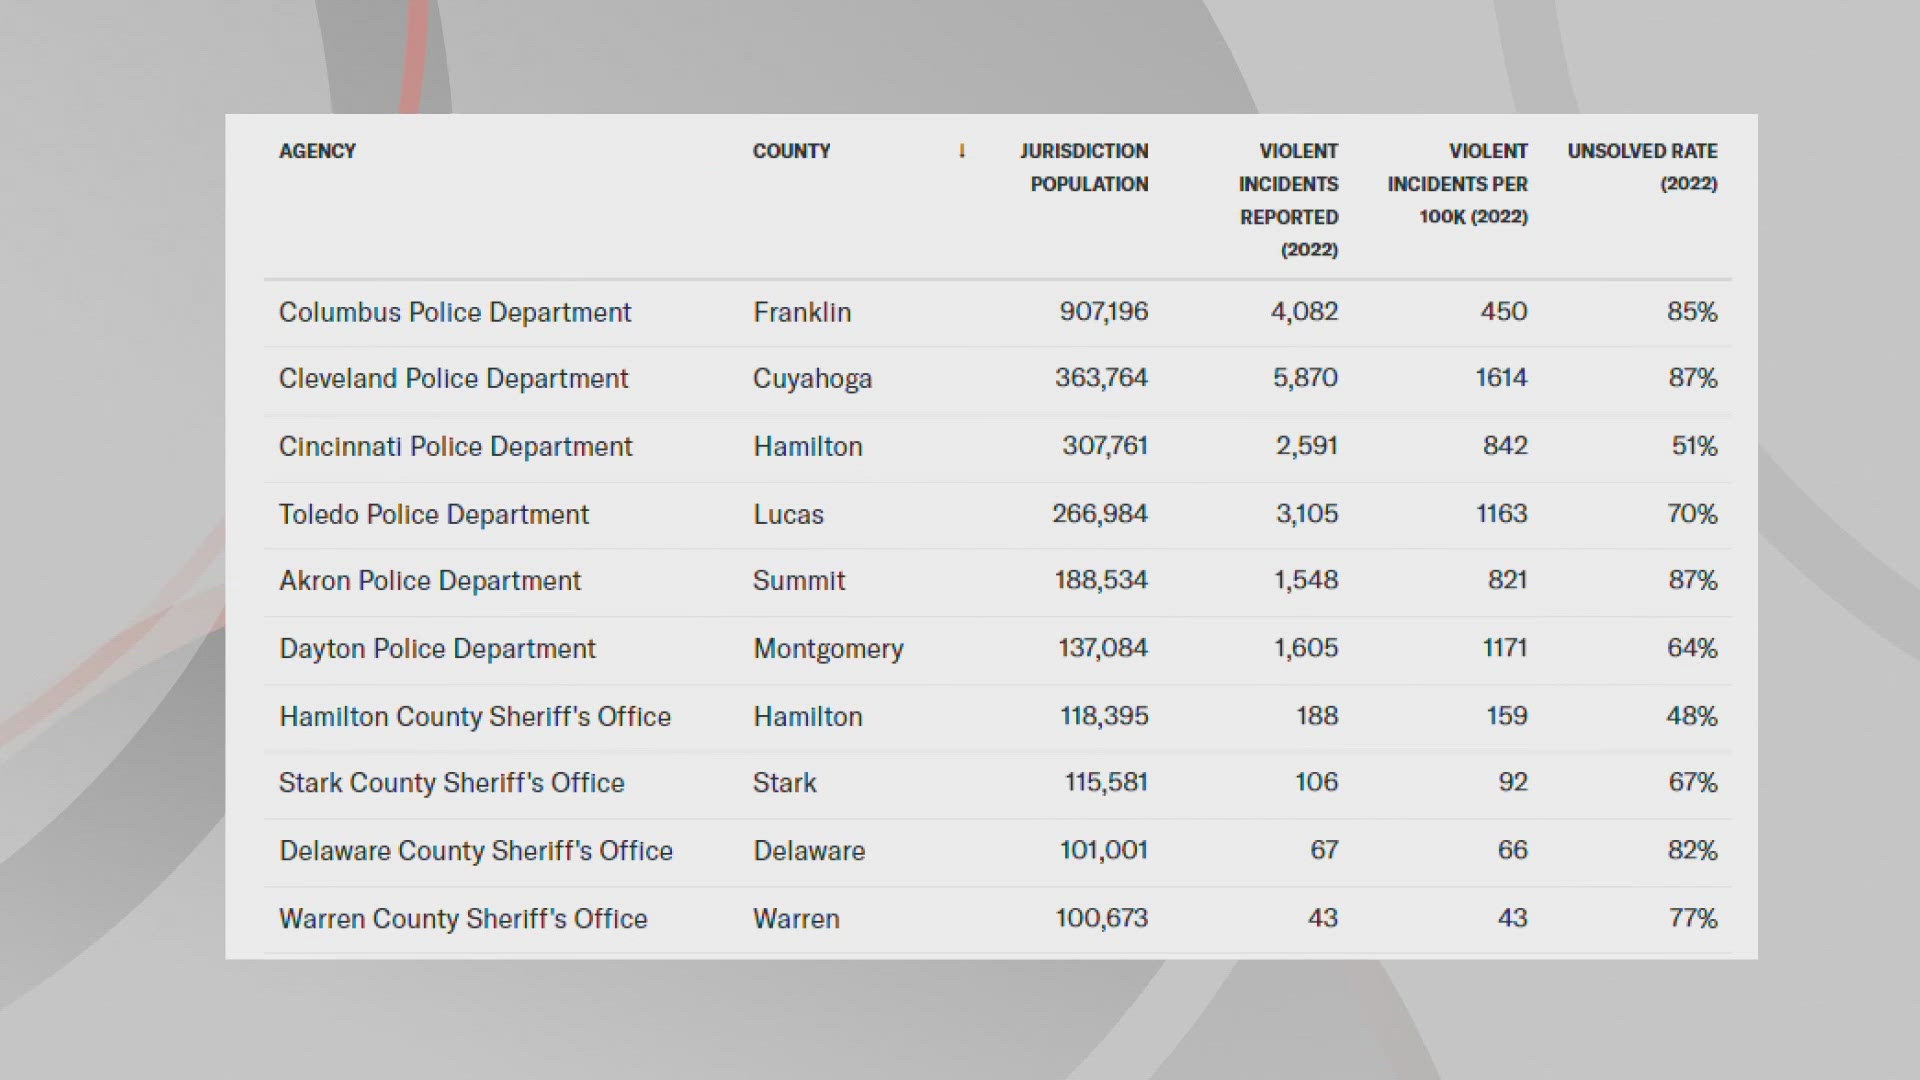
Task: Click the Warren county cell
Action: coord(797,919)
